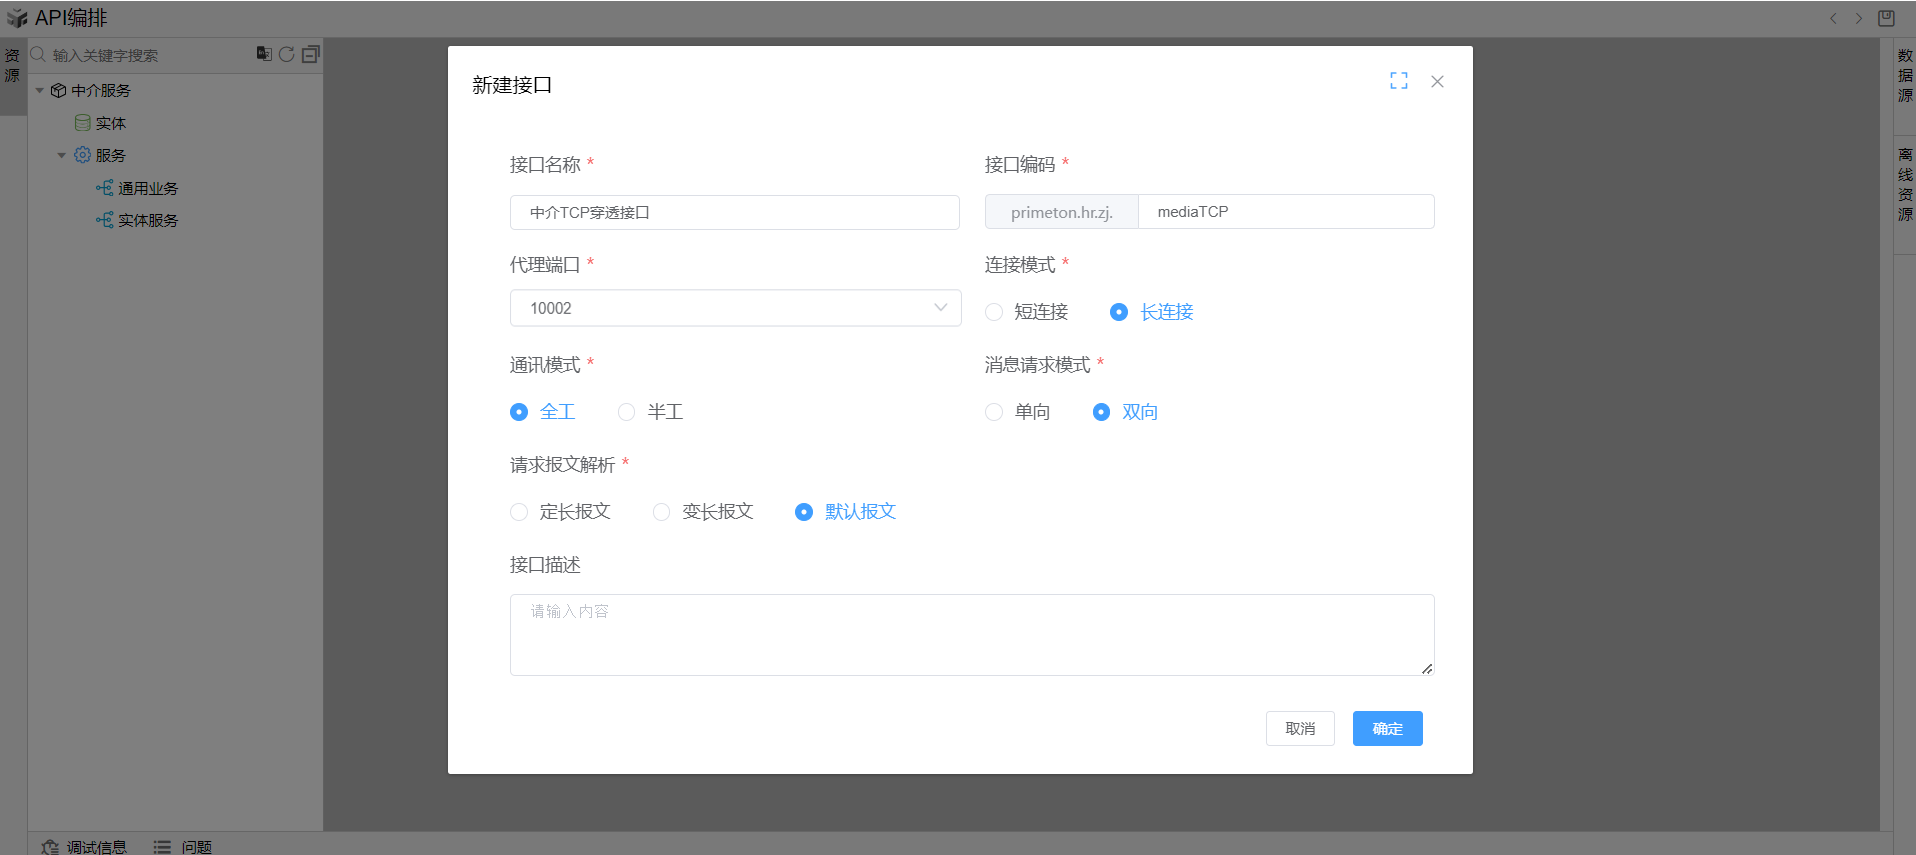1916x855 pixels.
Task: Click the 确定 confirm button
Action: pos(1387,729)
